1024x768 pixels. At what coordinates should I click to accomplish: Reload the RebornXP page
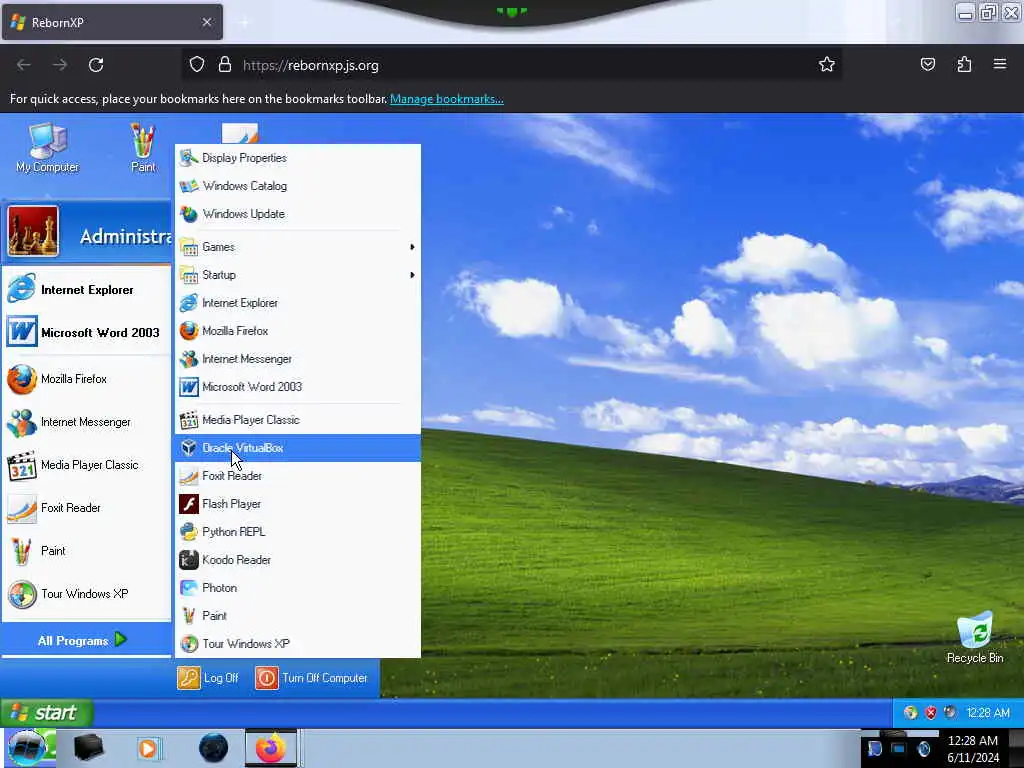(x=96, y=65)
